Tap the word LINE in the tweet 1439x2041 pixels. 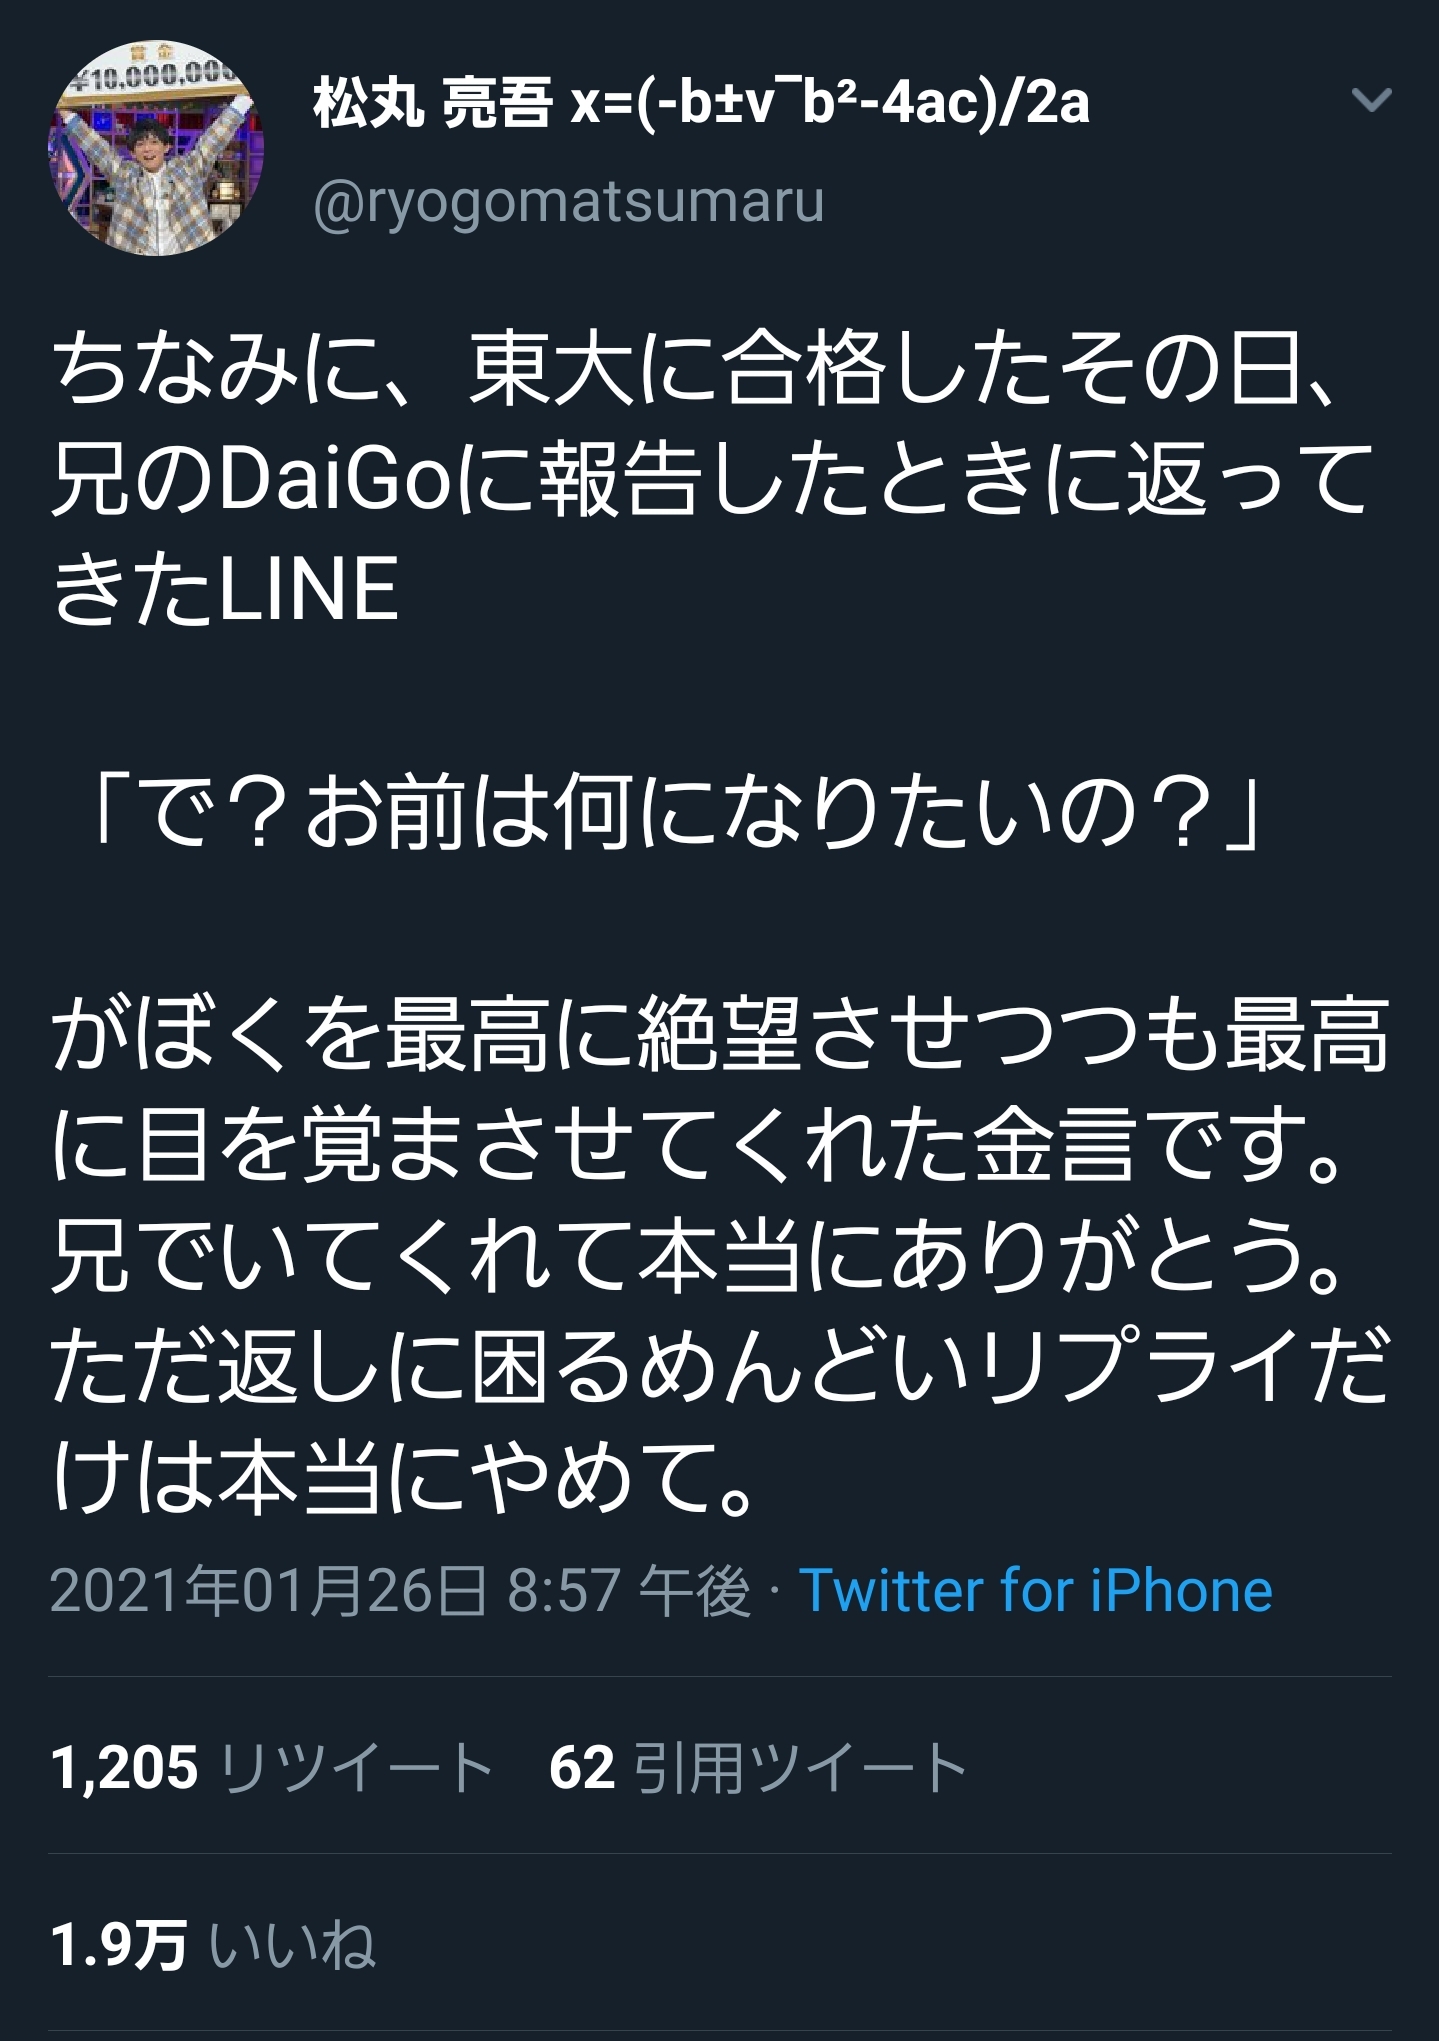[x=309, y=590]
